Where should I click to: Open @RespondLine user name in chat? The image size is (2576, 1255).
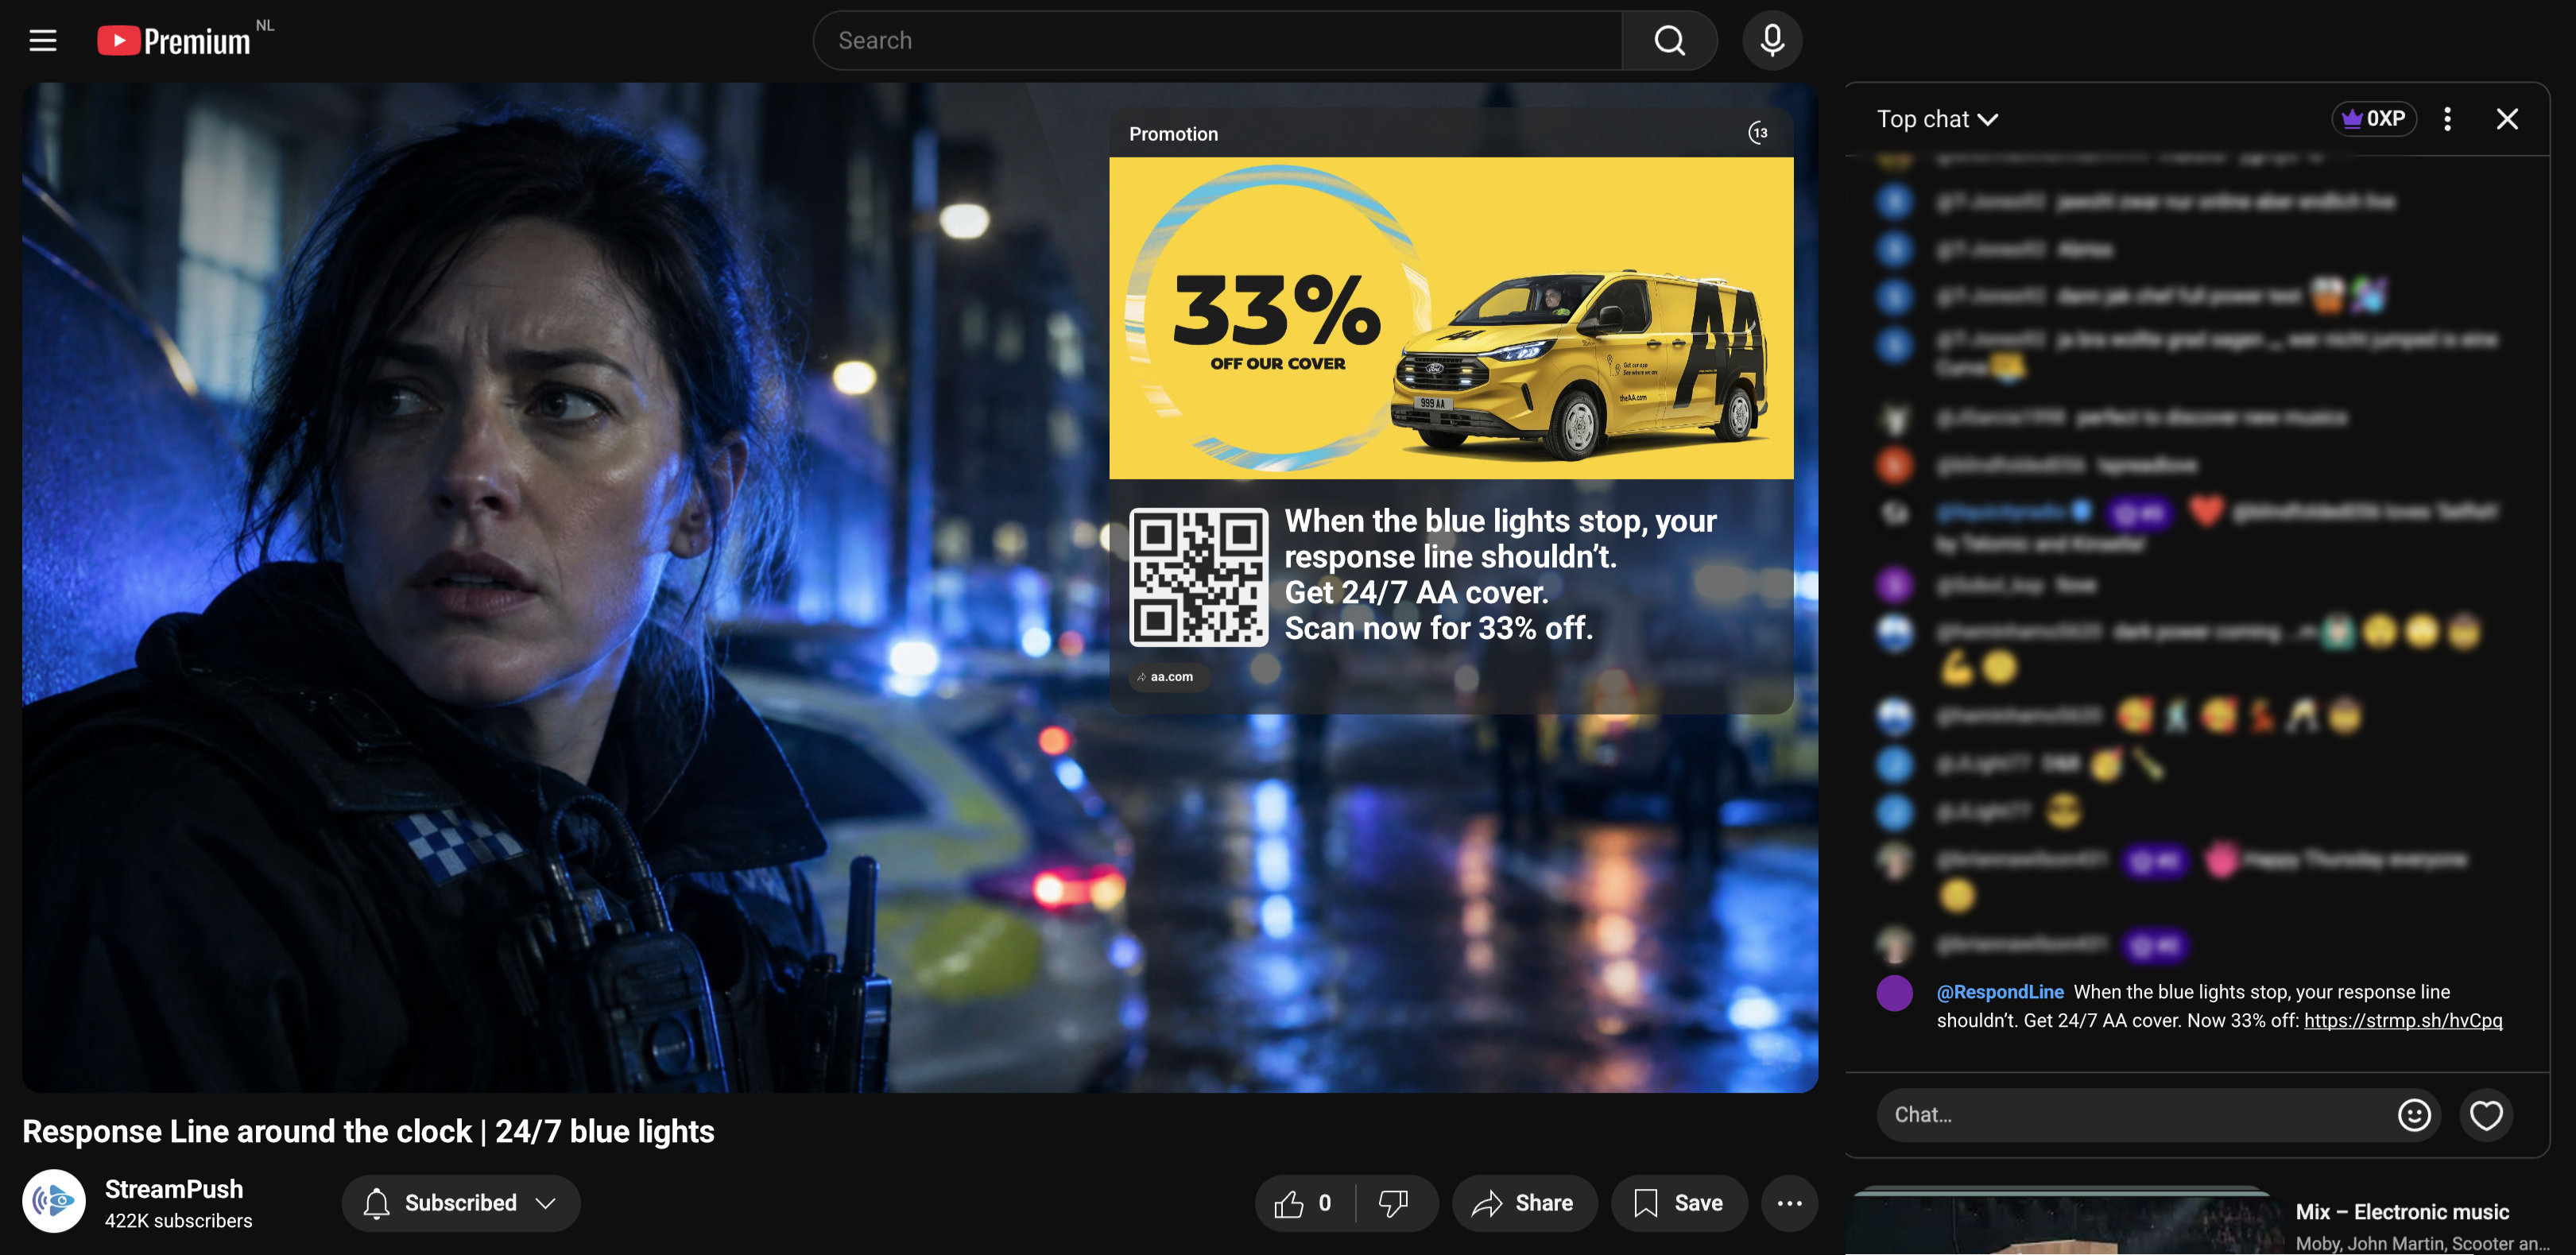click(1999, 991)
